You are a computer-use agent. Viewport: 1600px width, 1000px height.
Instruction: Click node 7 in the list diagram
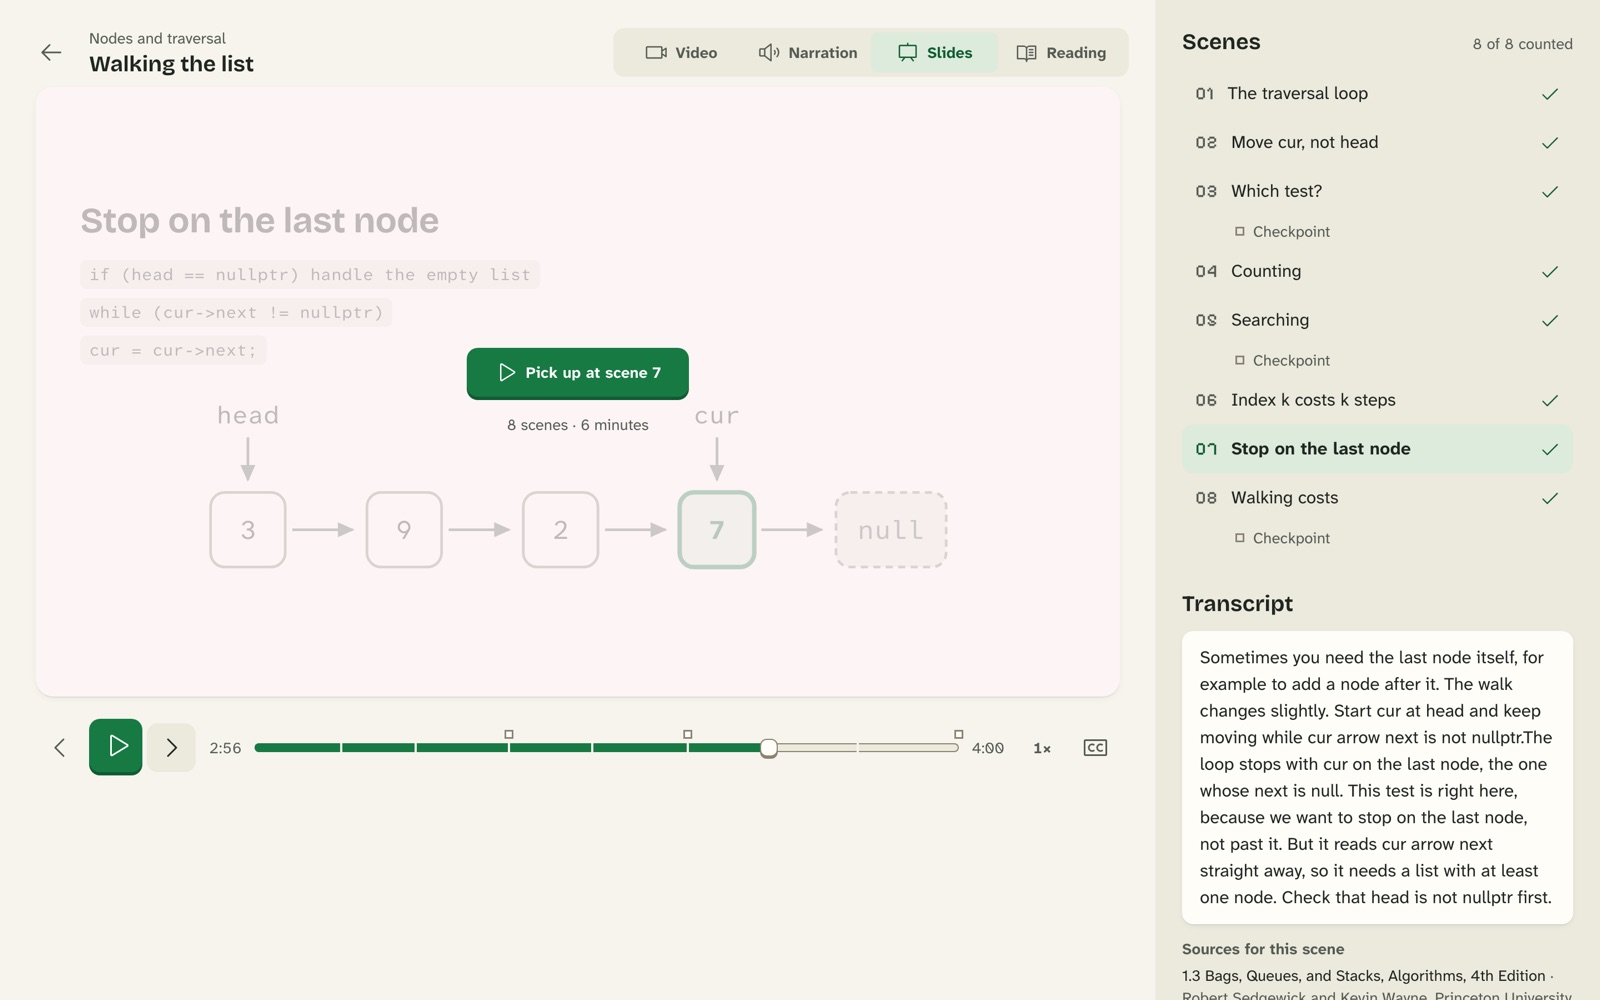coord(717,530)
